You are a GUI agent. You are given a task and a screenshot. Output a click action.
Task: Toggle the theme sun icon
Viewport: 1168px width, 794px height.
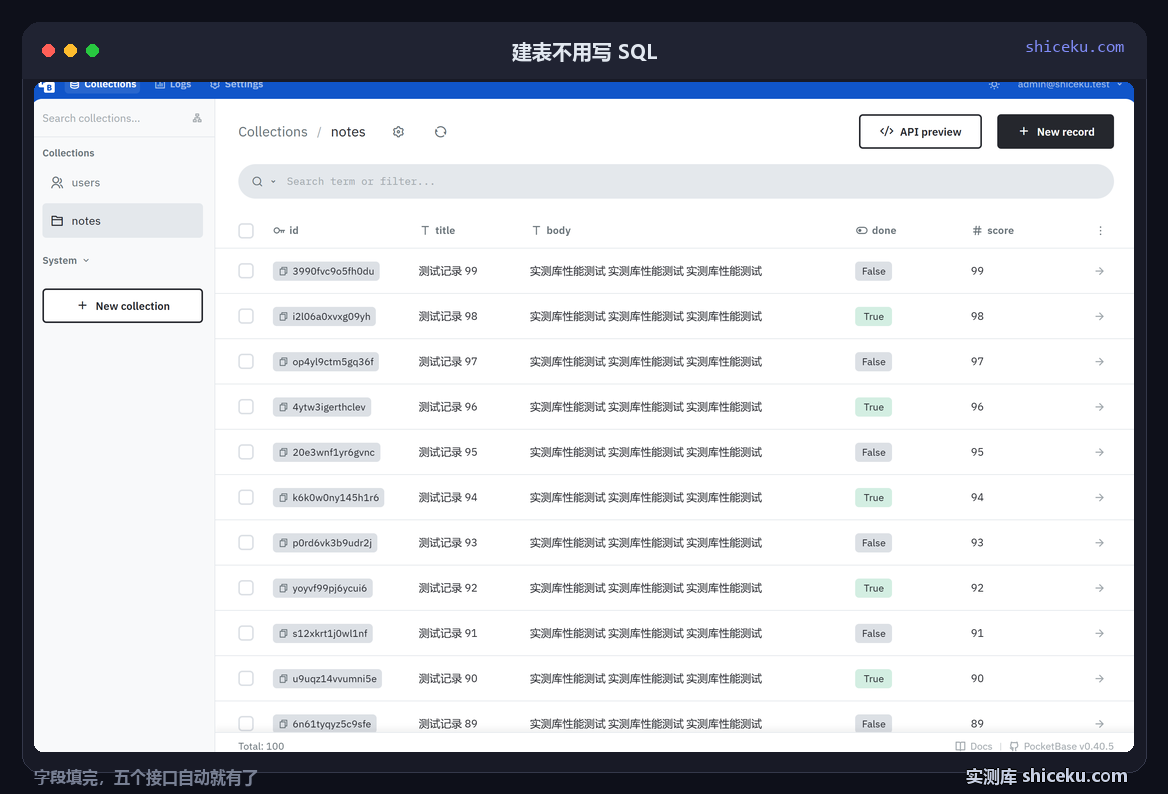994,85
